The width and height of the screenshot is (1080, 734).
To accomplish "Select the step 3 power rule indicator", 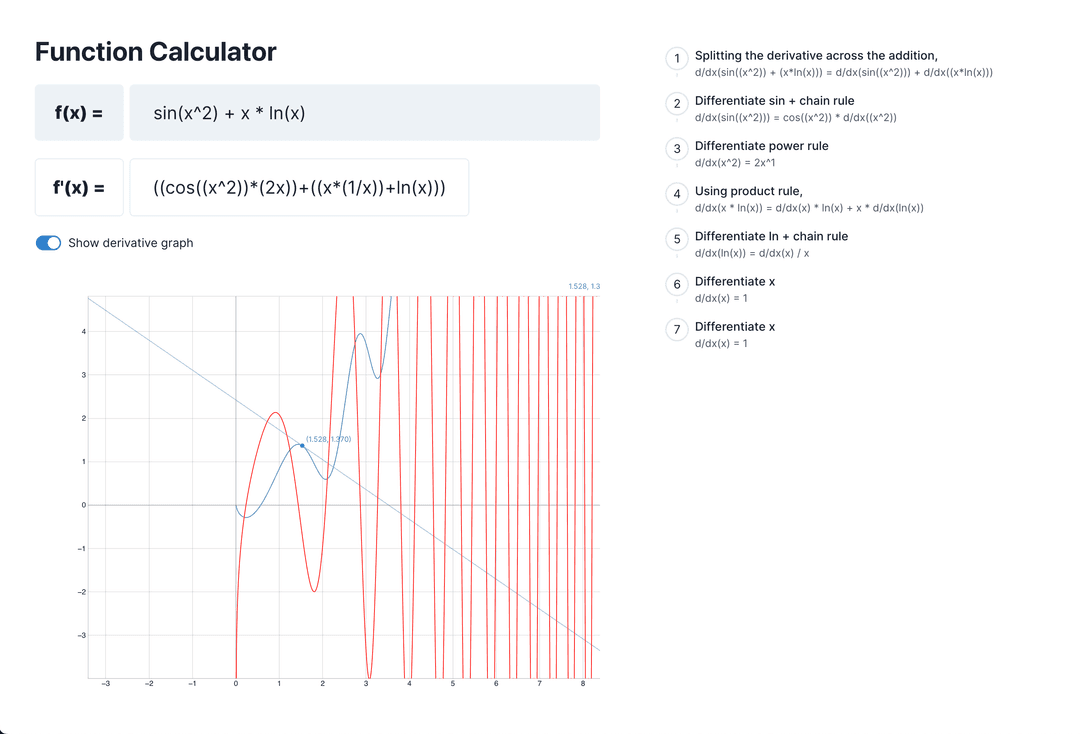I will pos(676,149).
